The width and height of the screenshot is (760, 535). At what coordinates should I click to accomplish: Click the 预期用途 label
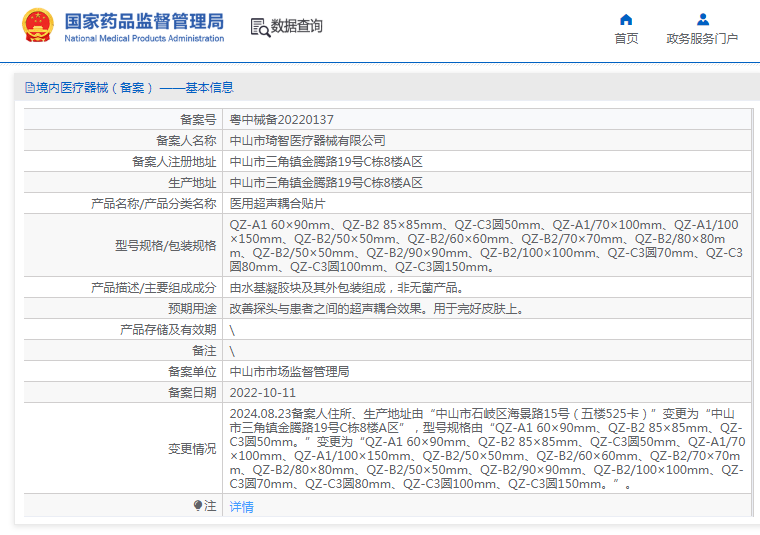(192, 309)
